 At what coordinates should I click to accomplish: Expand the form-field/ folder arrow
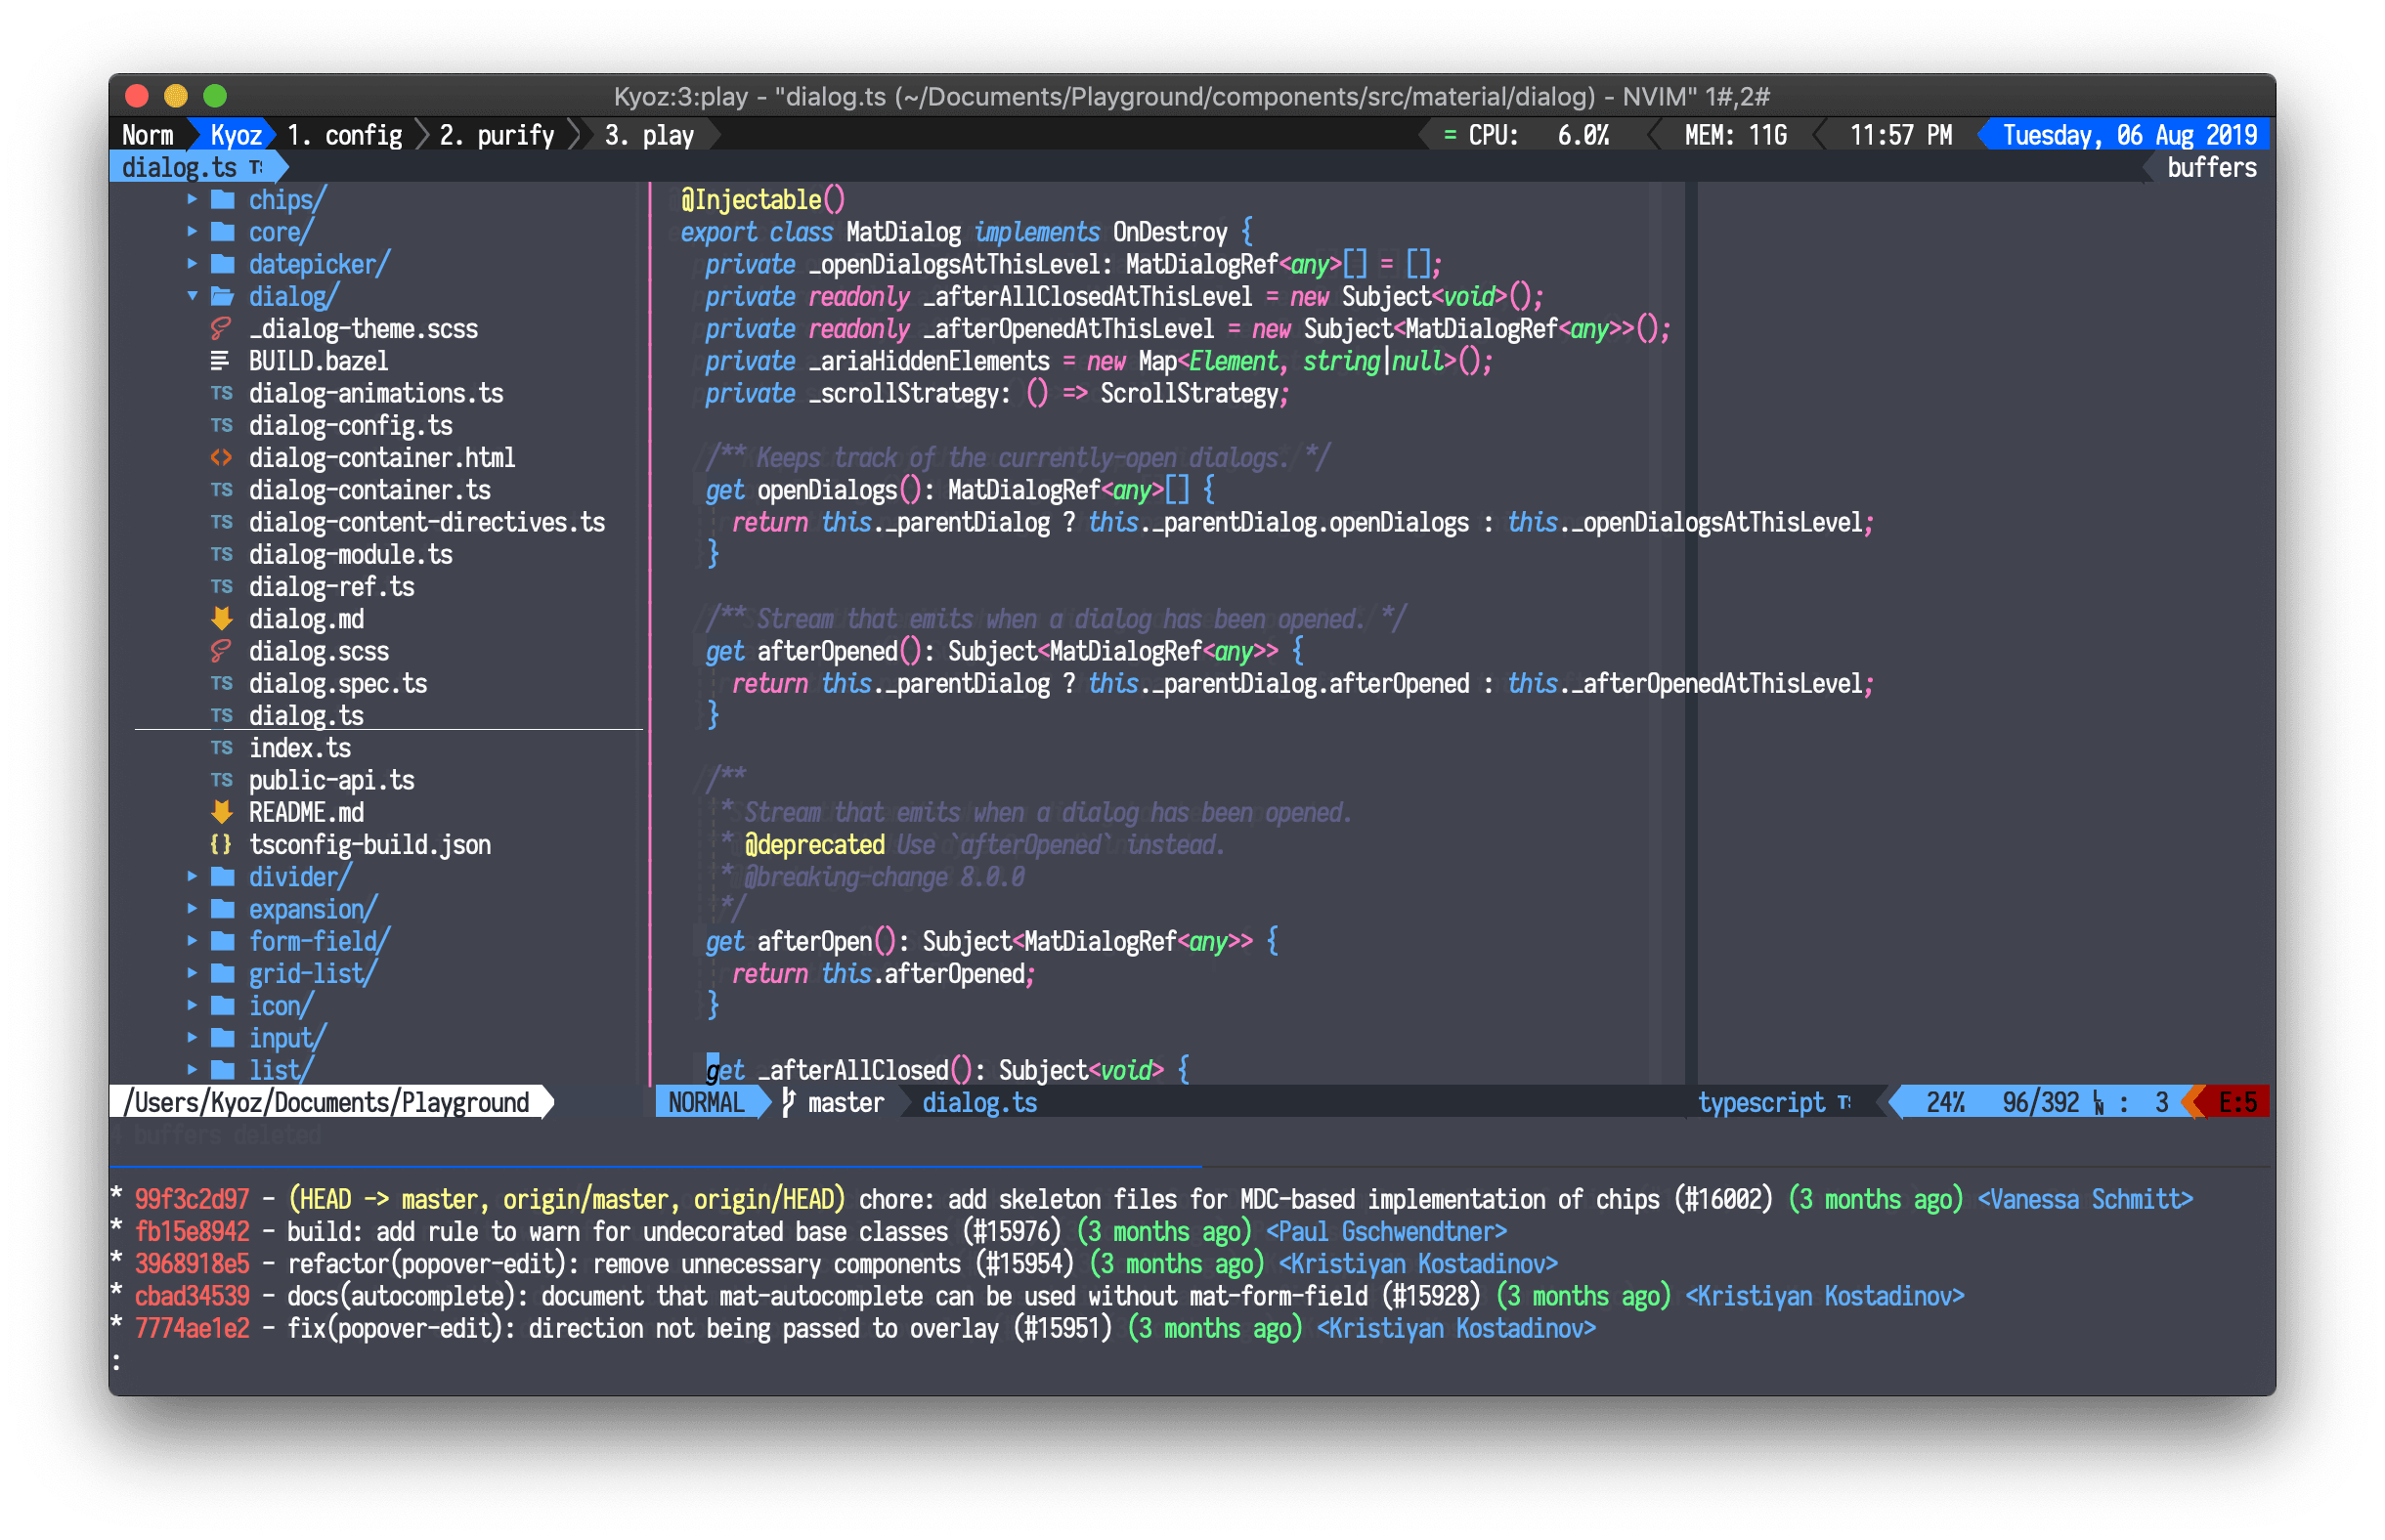192,941
